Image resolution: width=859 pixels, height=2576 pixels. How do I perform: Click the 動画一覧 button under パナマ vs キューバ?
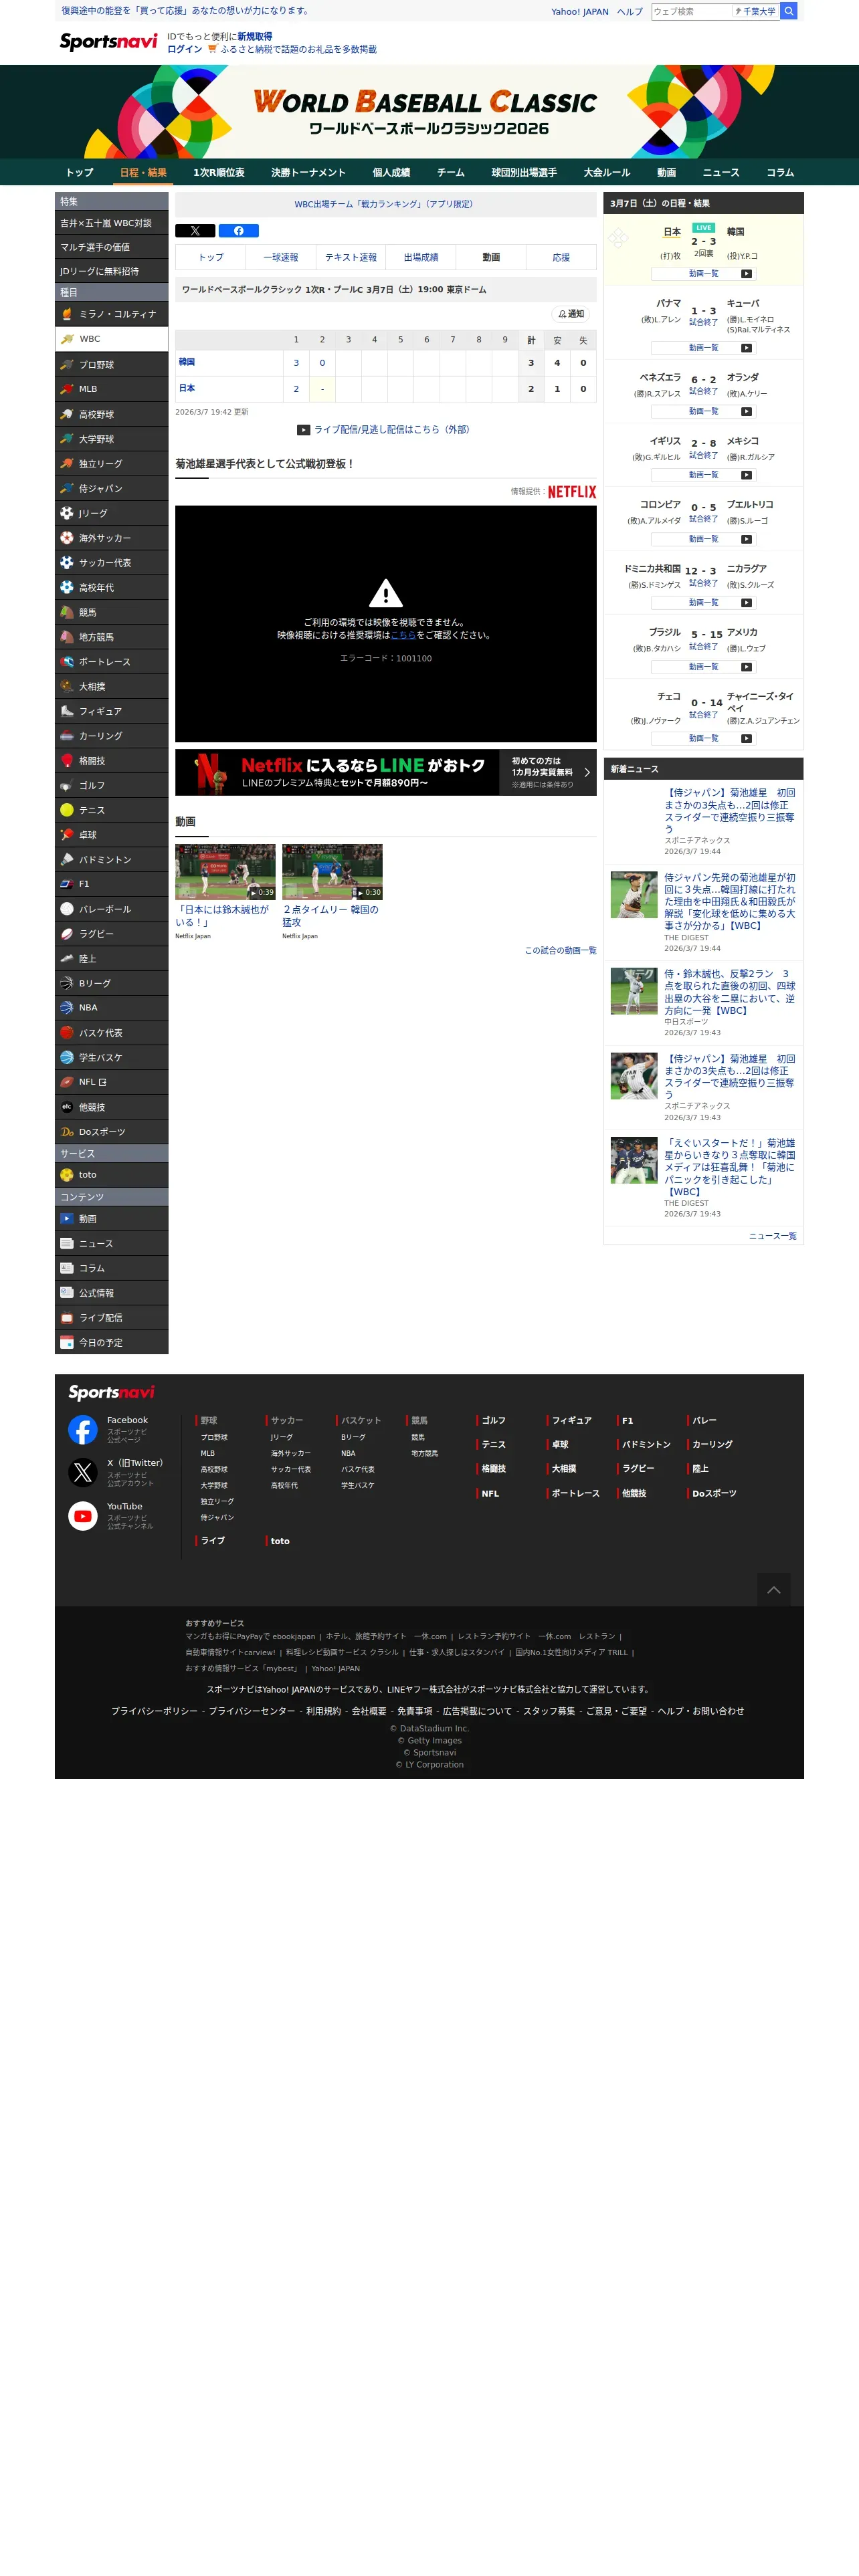point(703,348)
